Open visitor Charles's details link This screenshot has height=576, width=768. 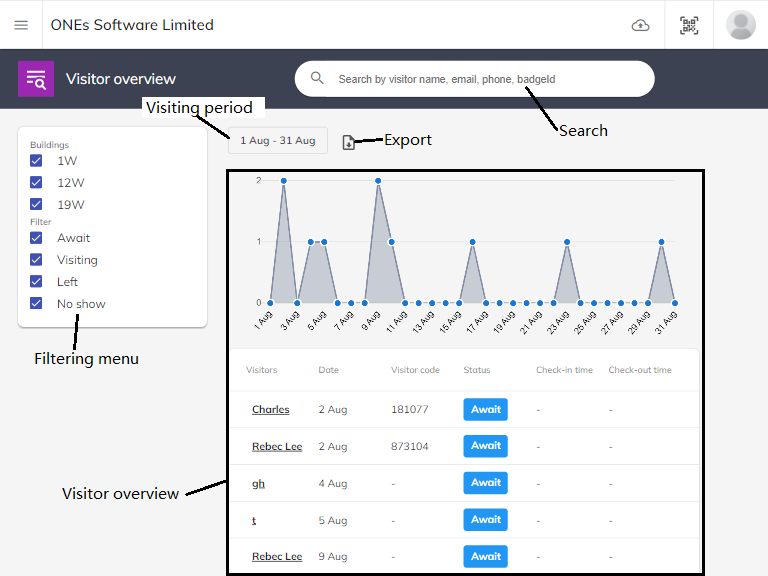tap(270, 410)
